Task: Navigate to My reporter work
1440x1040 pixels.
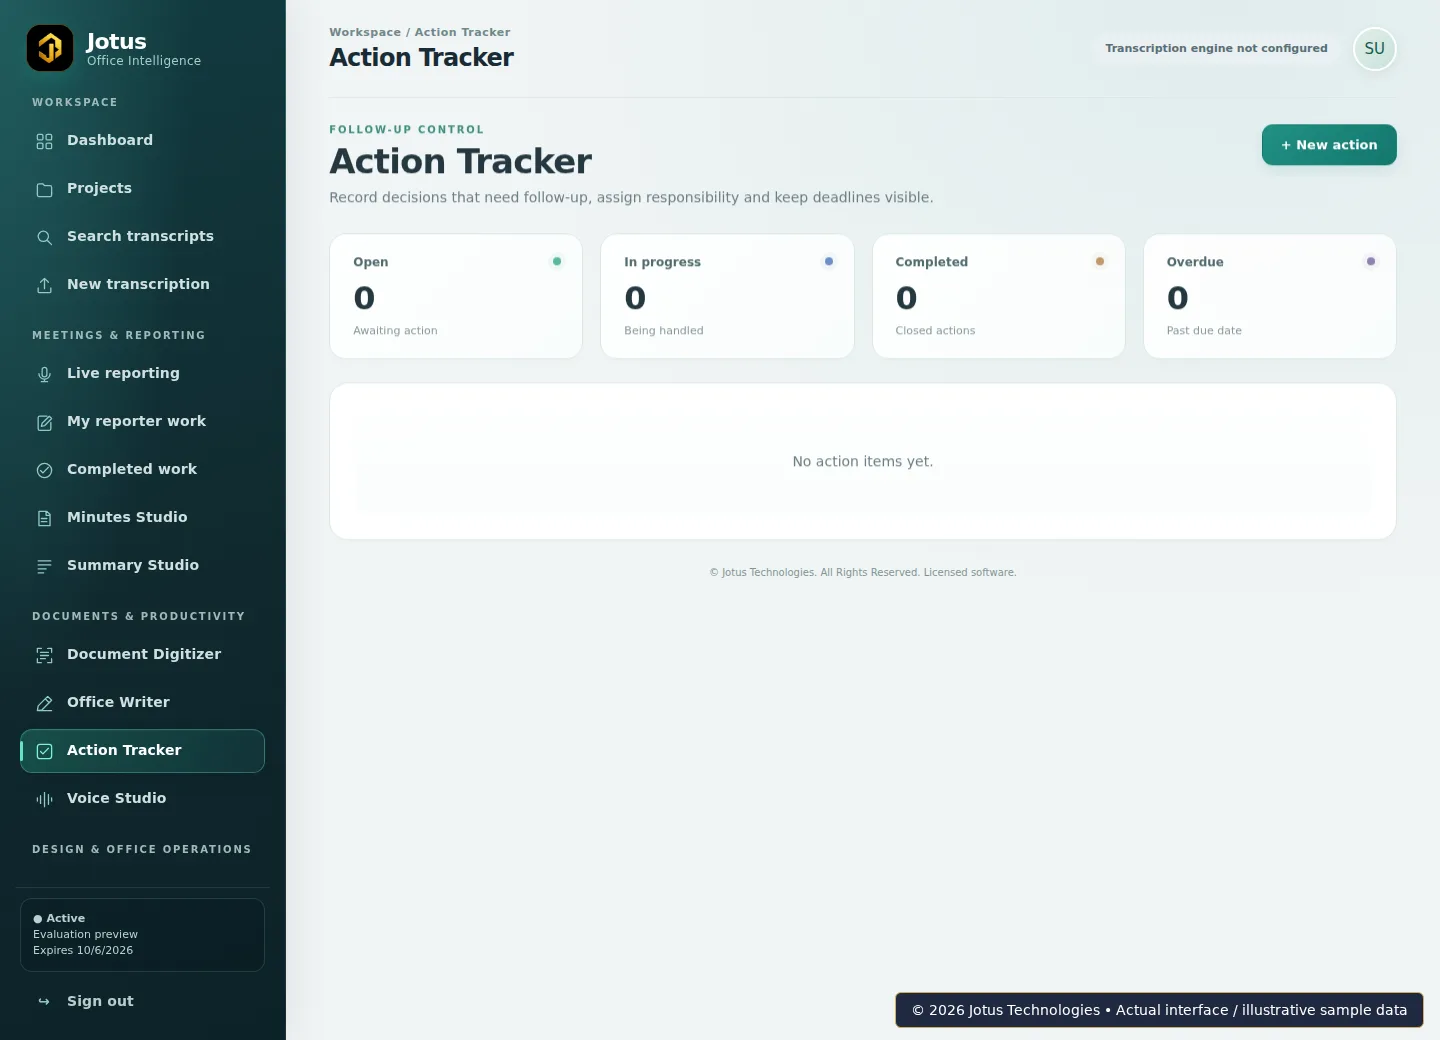Action: 142,422
